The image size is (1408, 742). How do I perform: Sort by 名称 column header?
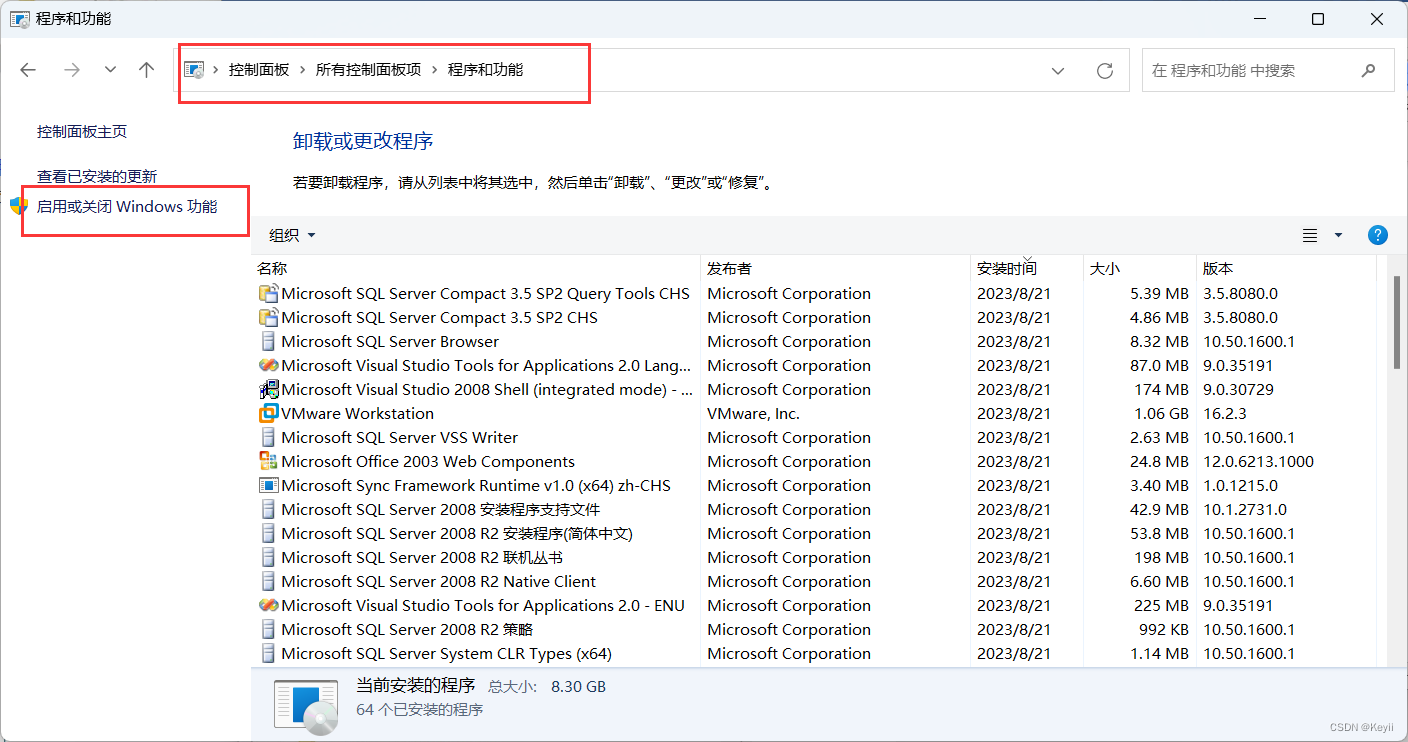tap(476, 269)
